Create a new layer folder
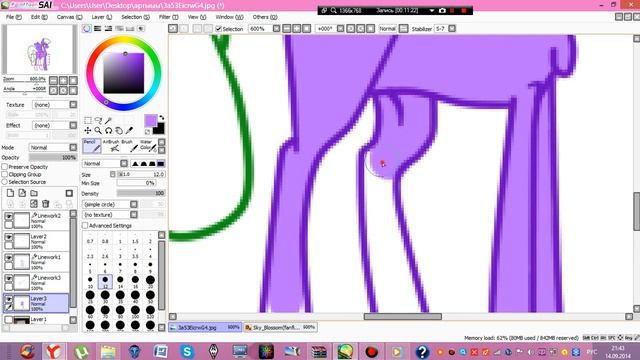The image size is (640, 360). [34, 193]
